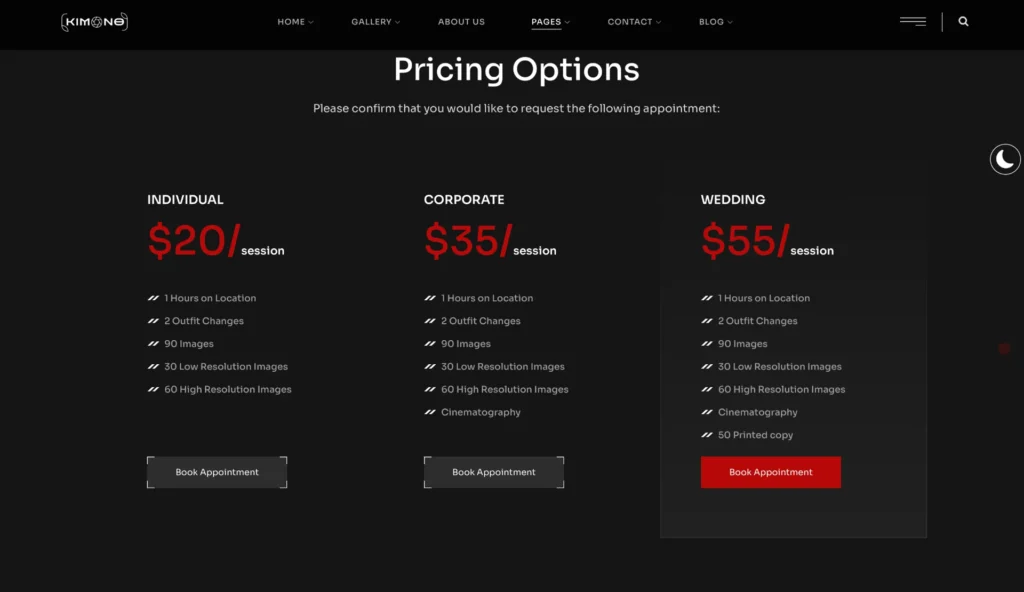Click the slash icon beside Corporate Cinematography
Image resolution: width=1024 pixels, height=592 pixels.
430,412
